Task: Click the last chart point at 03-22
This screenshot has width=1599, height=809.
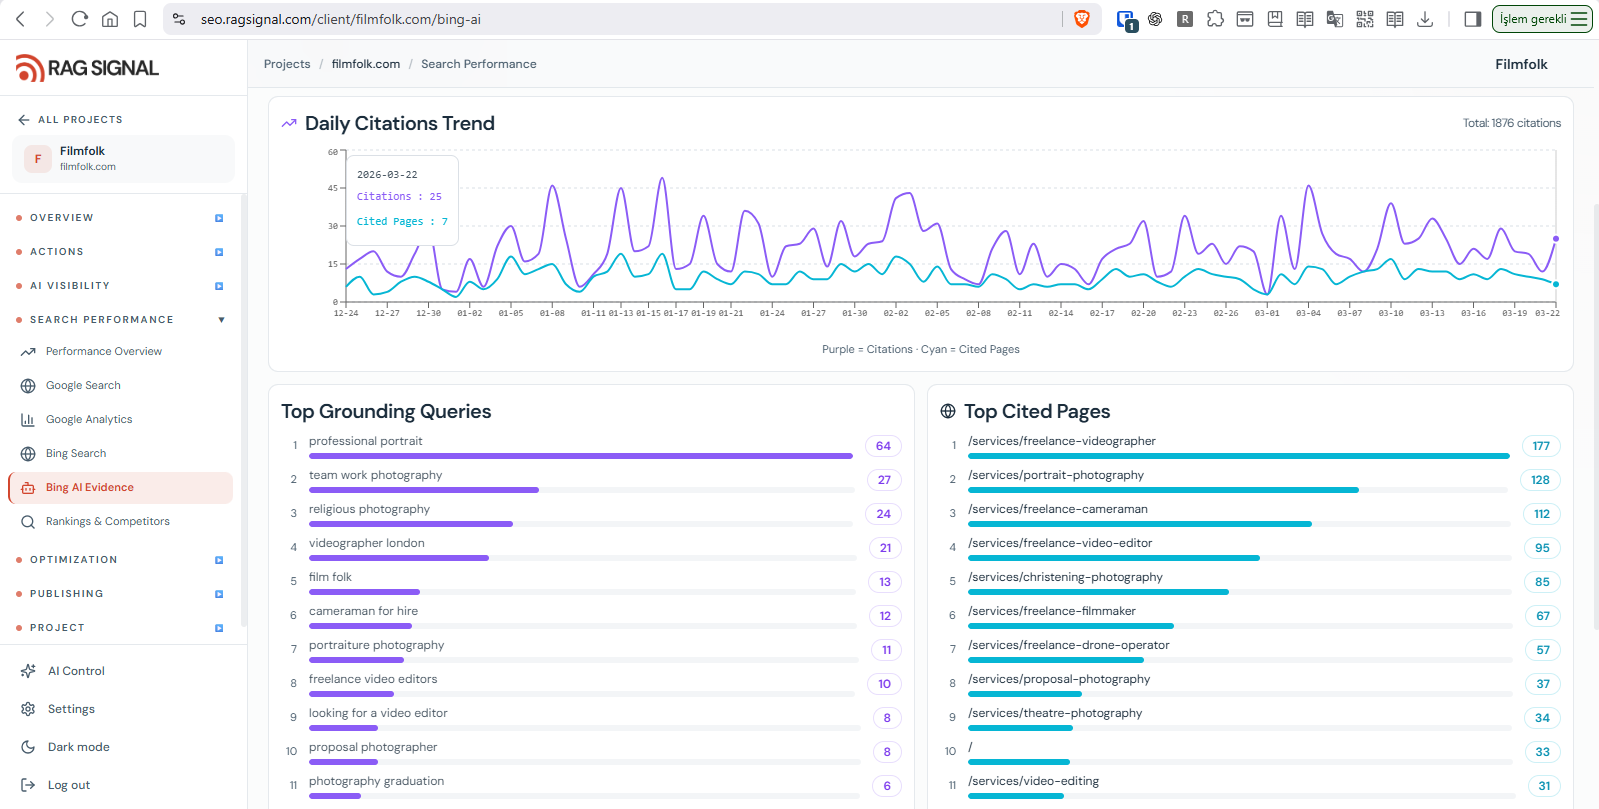Action: click(x=1556, y=239)
